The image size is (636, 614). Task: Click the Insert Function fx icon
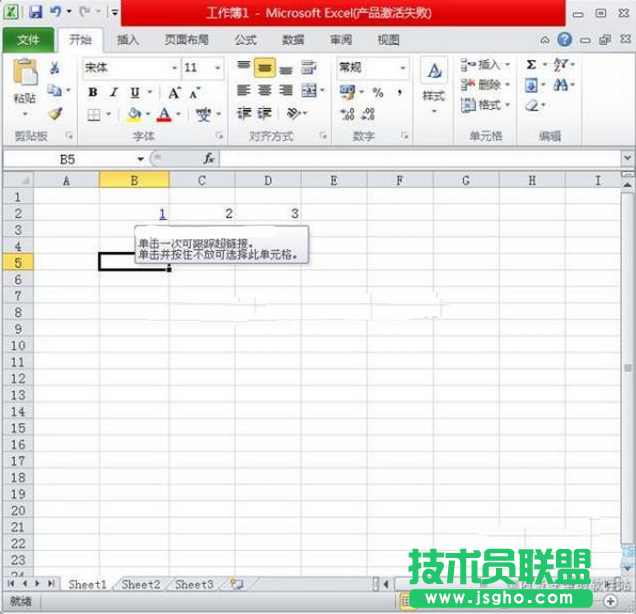209,158
